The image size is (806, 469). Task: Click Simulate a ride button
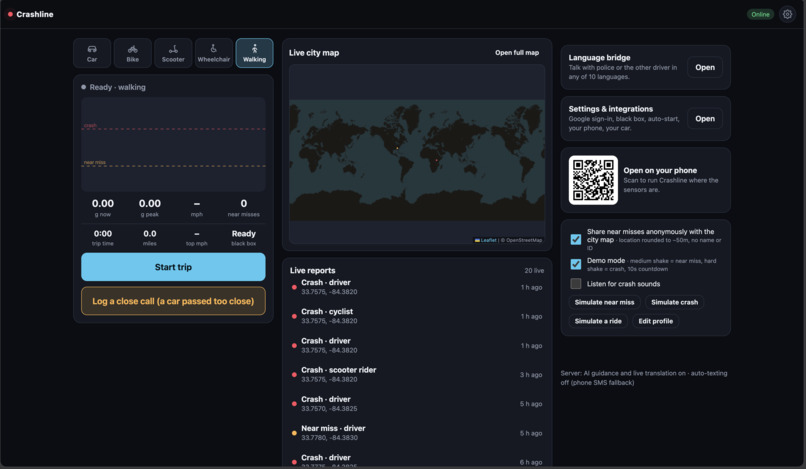[598, 321]
